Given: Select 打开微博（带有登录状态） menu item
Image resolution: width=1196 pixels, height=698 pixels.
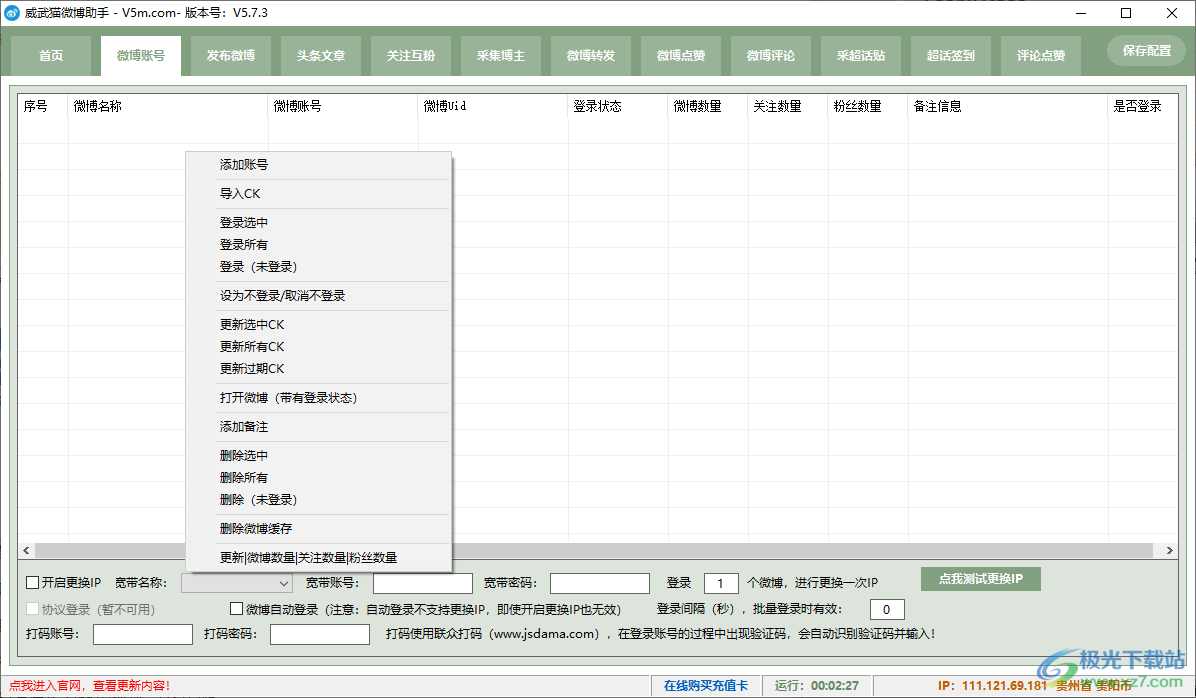Looking at the screenshot, I should point(318,398).
